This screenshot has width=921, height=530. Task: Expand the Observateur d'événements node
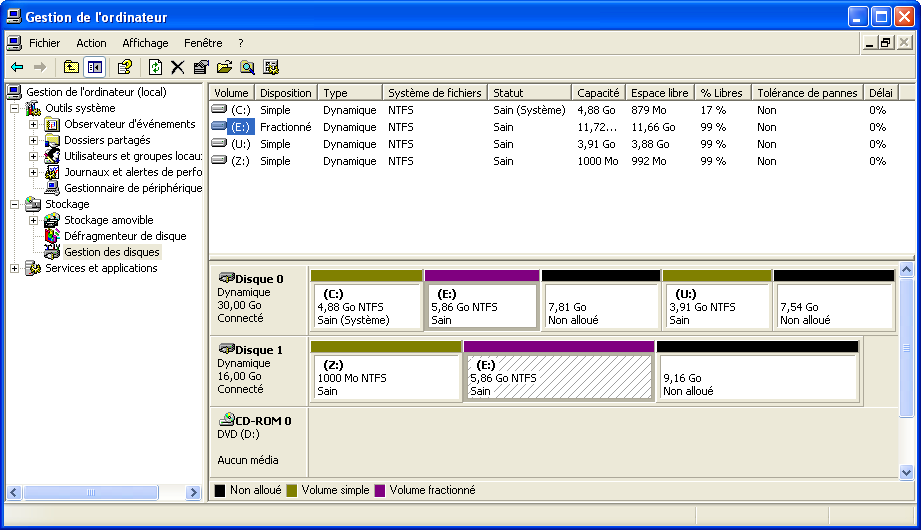(33, 124)
